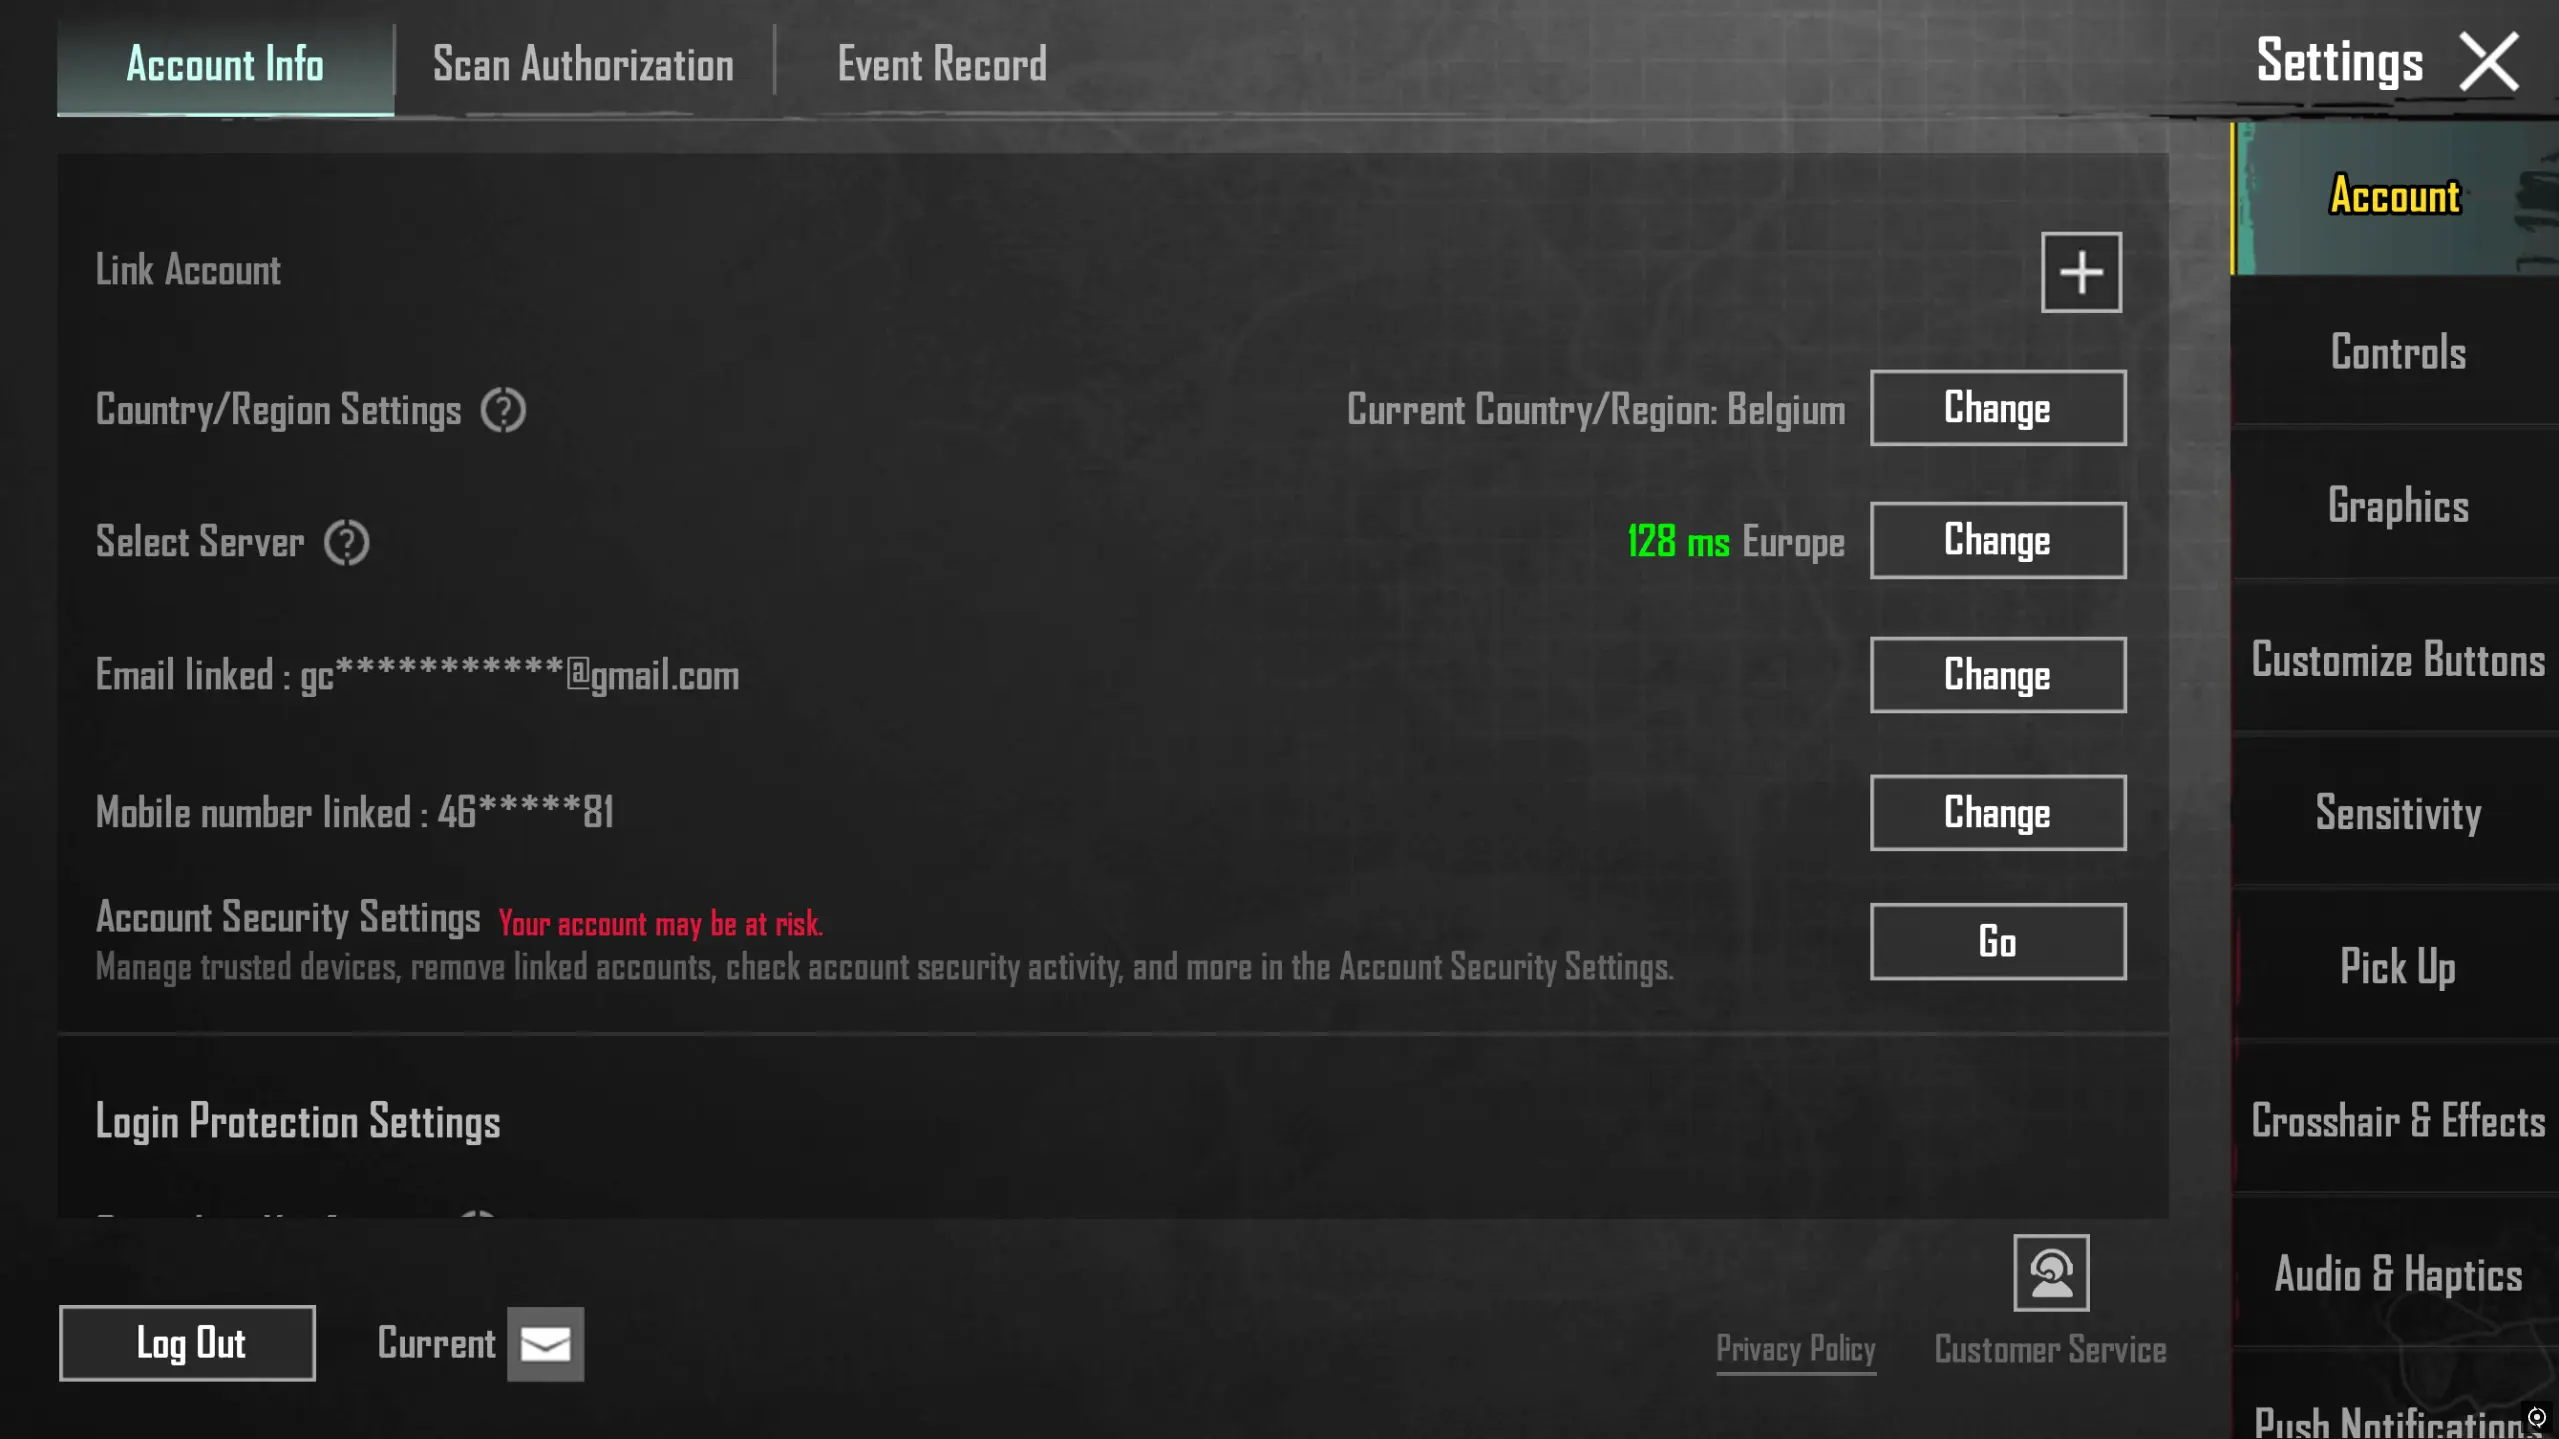Open help icon next to Select Server
Screen dimensions: 2559x1439
click(346, 542)
